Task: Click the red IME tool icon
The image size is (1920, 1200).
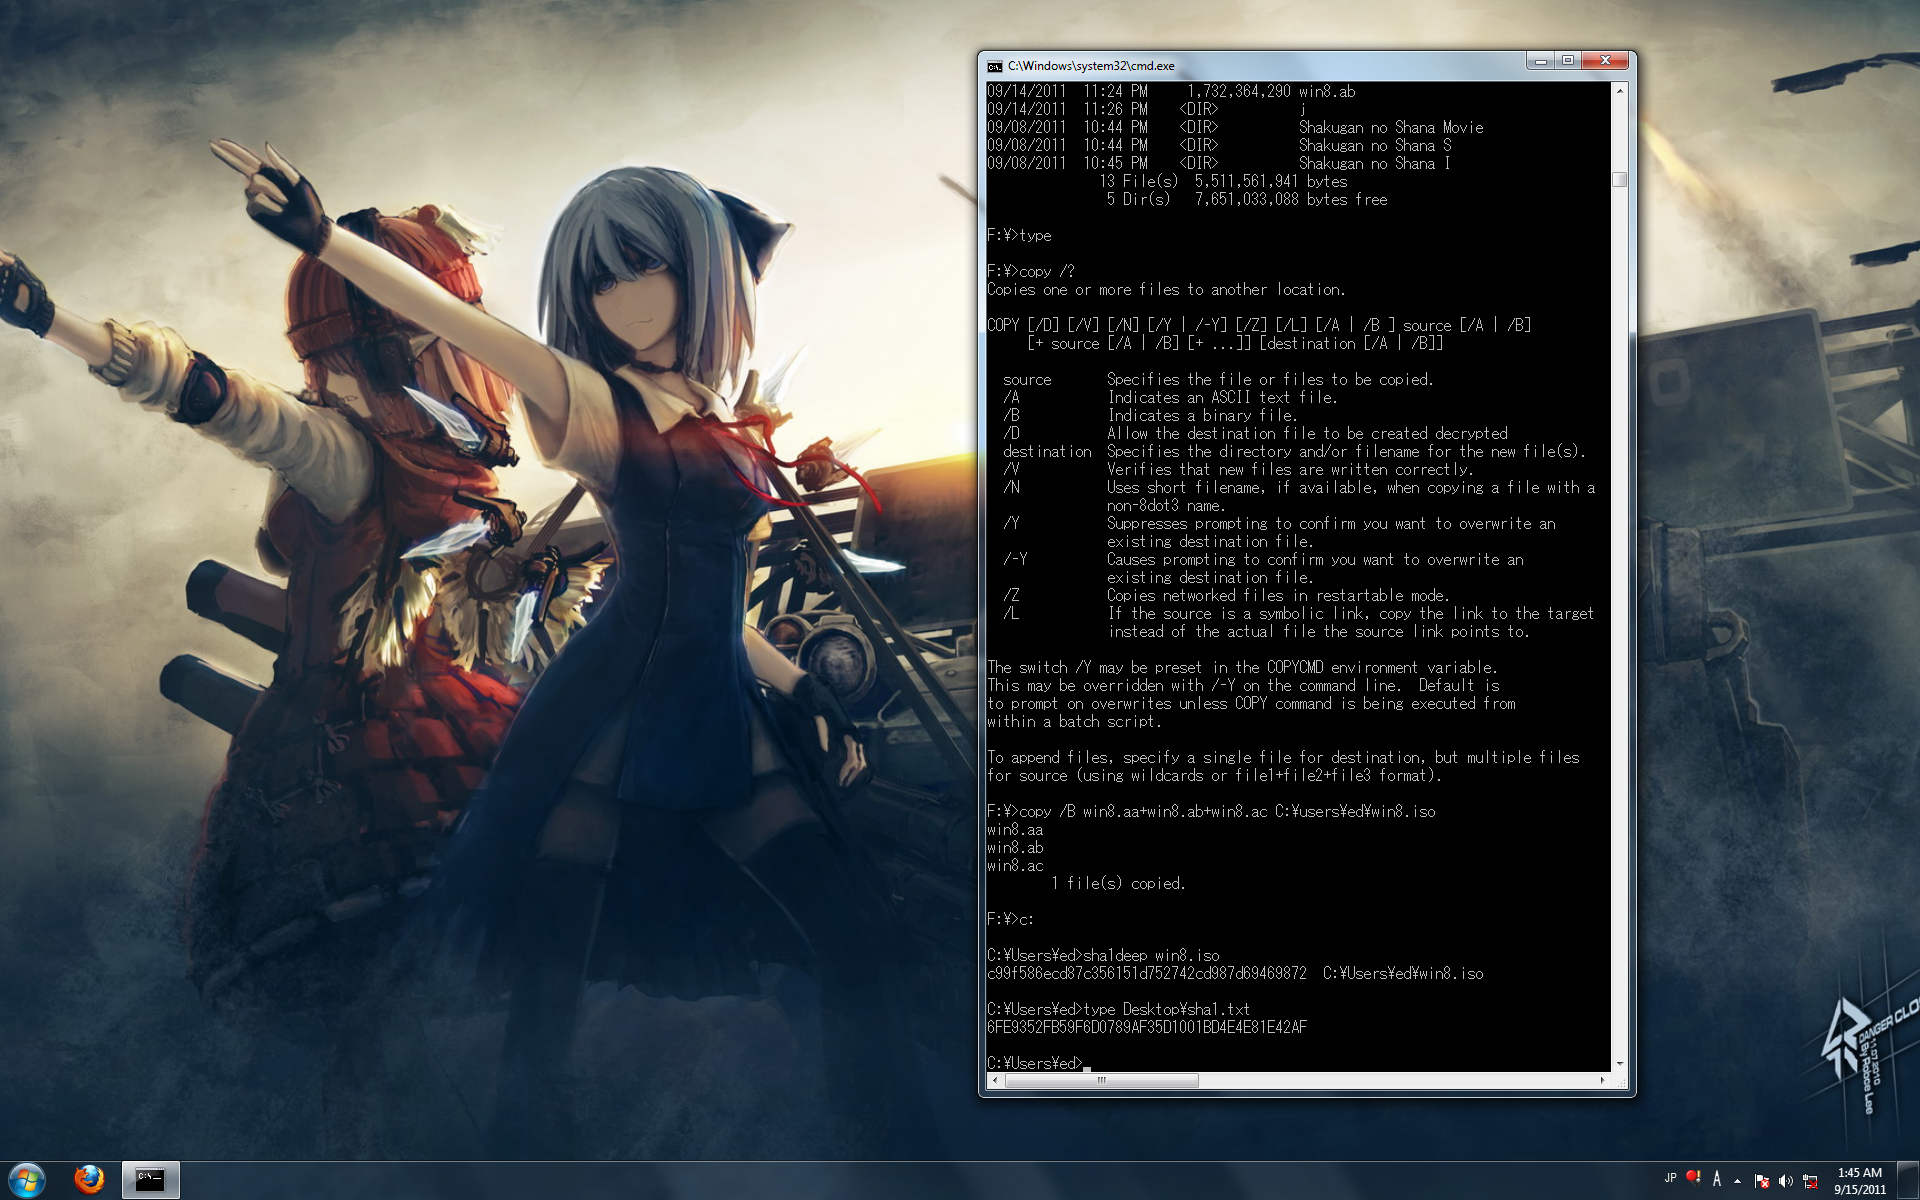Action: 1692,1178
